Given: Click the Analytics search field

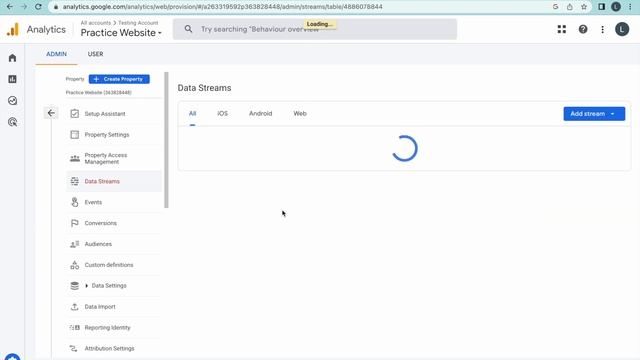Looking at the screenshot, I should coord(315,29).
